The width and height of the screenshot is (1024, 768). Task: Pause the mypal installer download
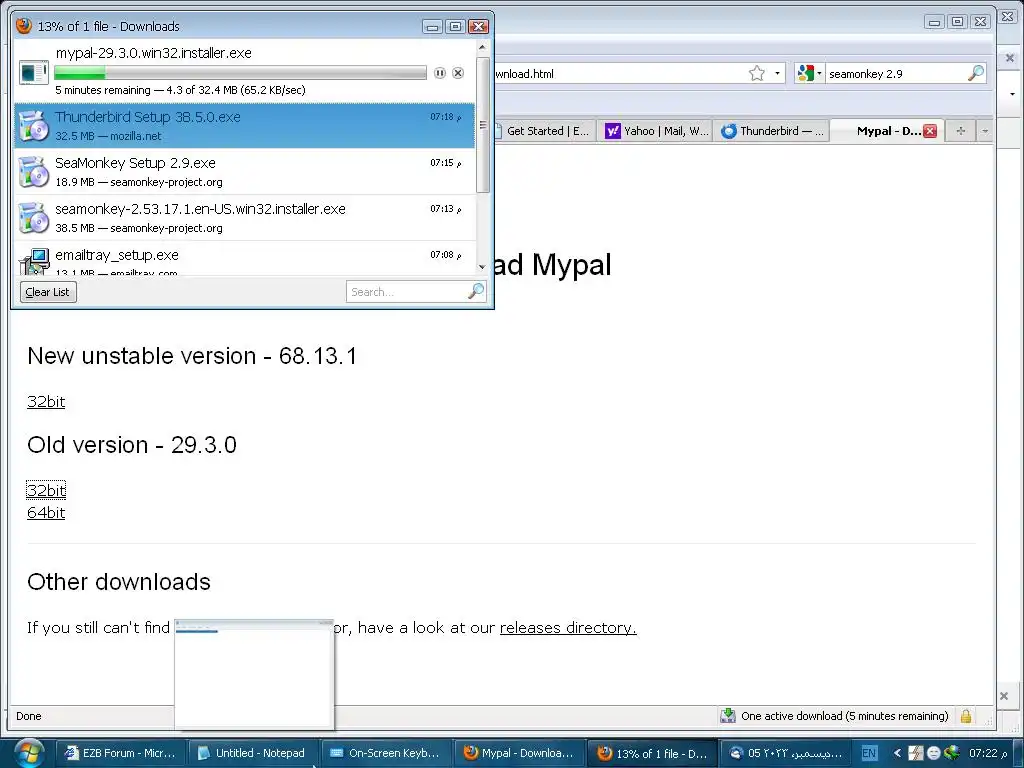(440, 73)
